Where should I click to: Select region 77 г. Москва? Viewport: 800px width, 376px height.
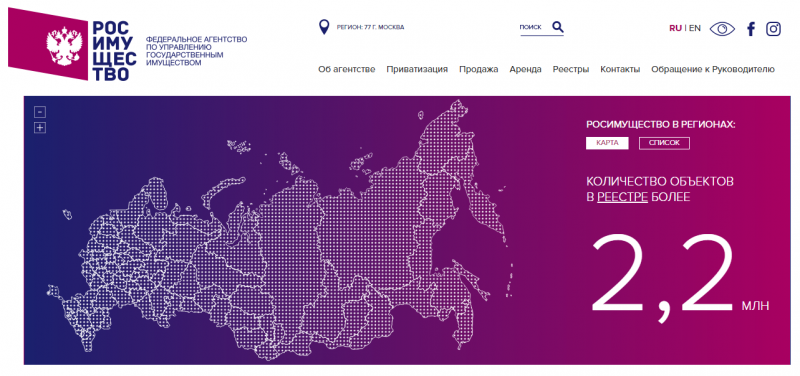point(370,28)
